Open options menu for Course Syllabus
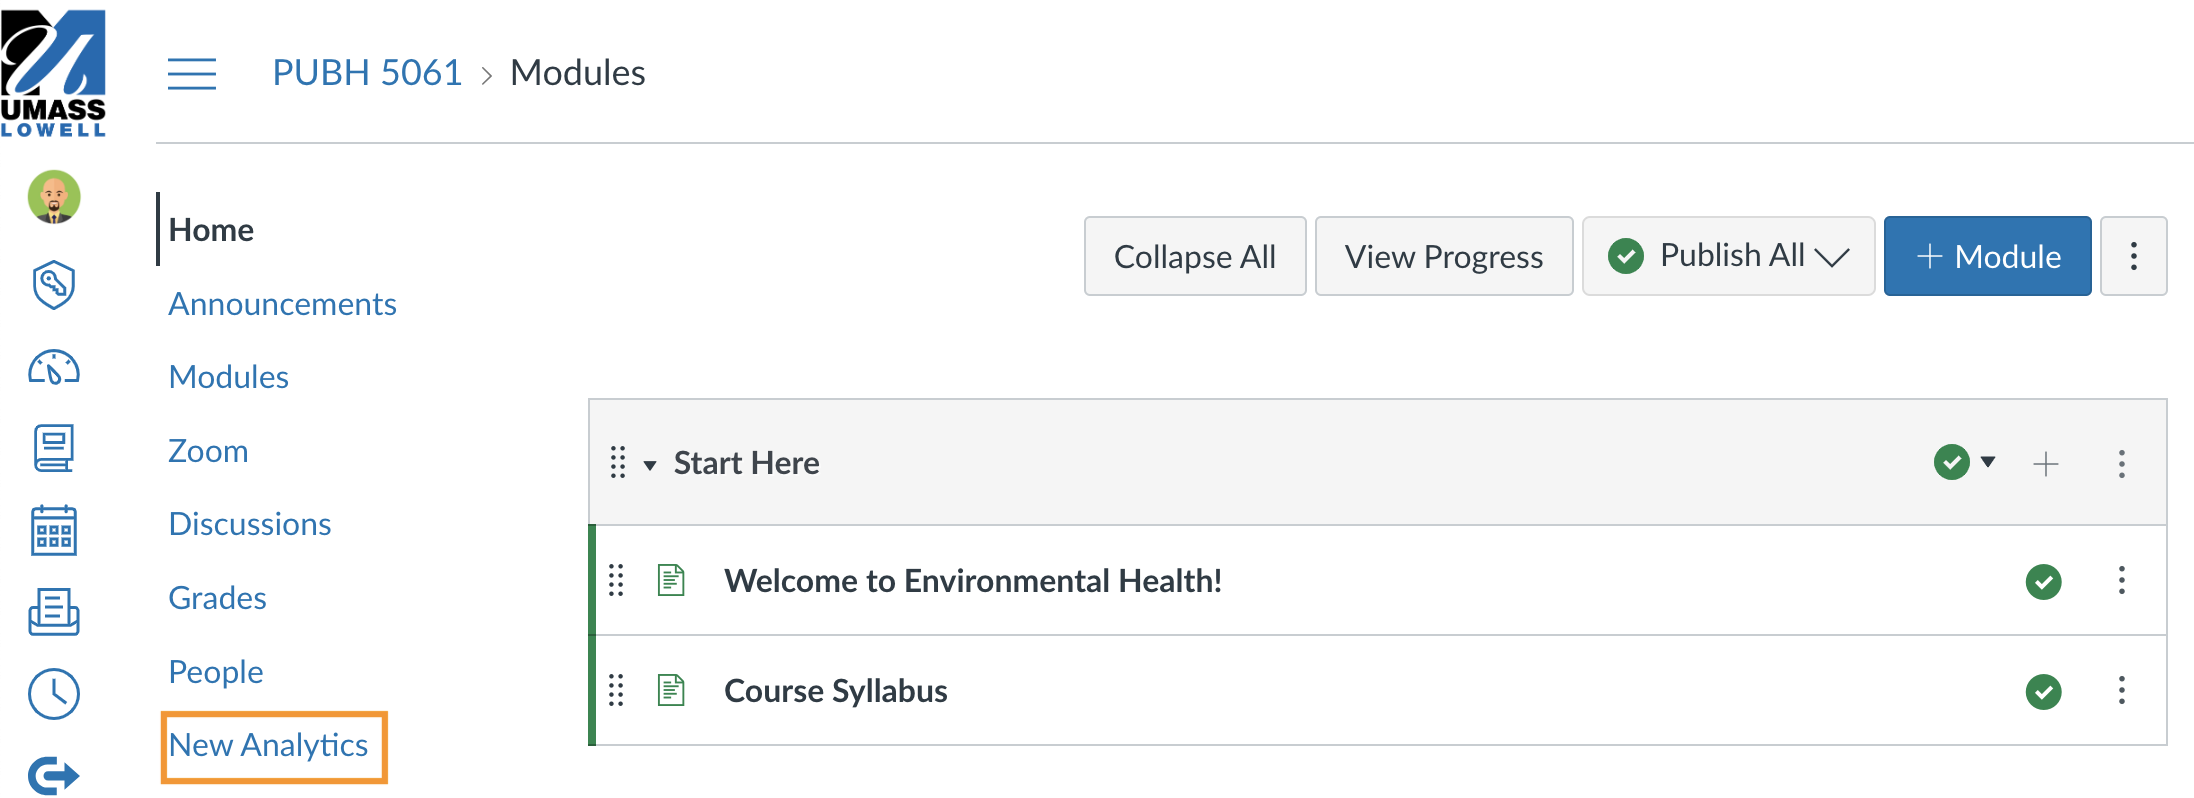The image size is (2194, 798). (x=2121, y=691)
